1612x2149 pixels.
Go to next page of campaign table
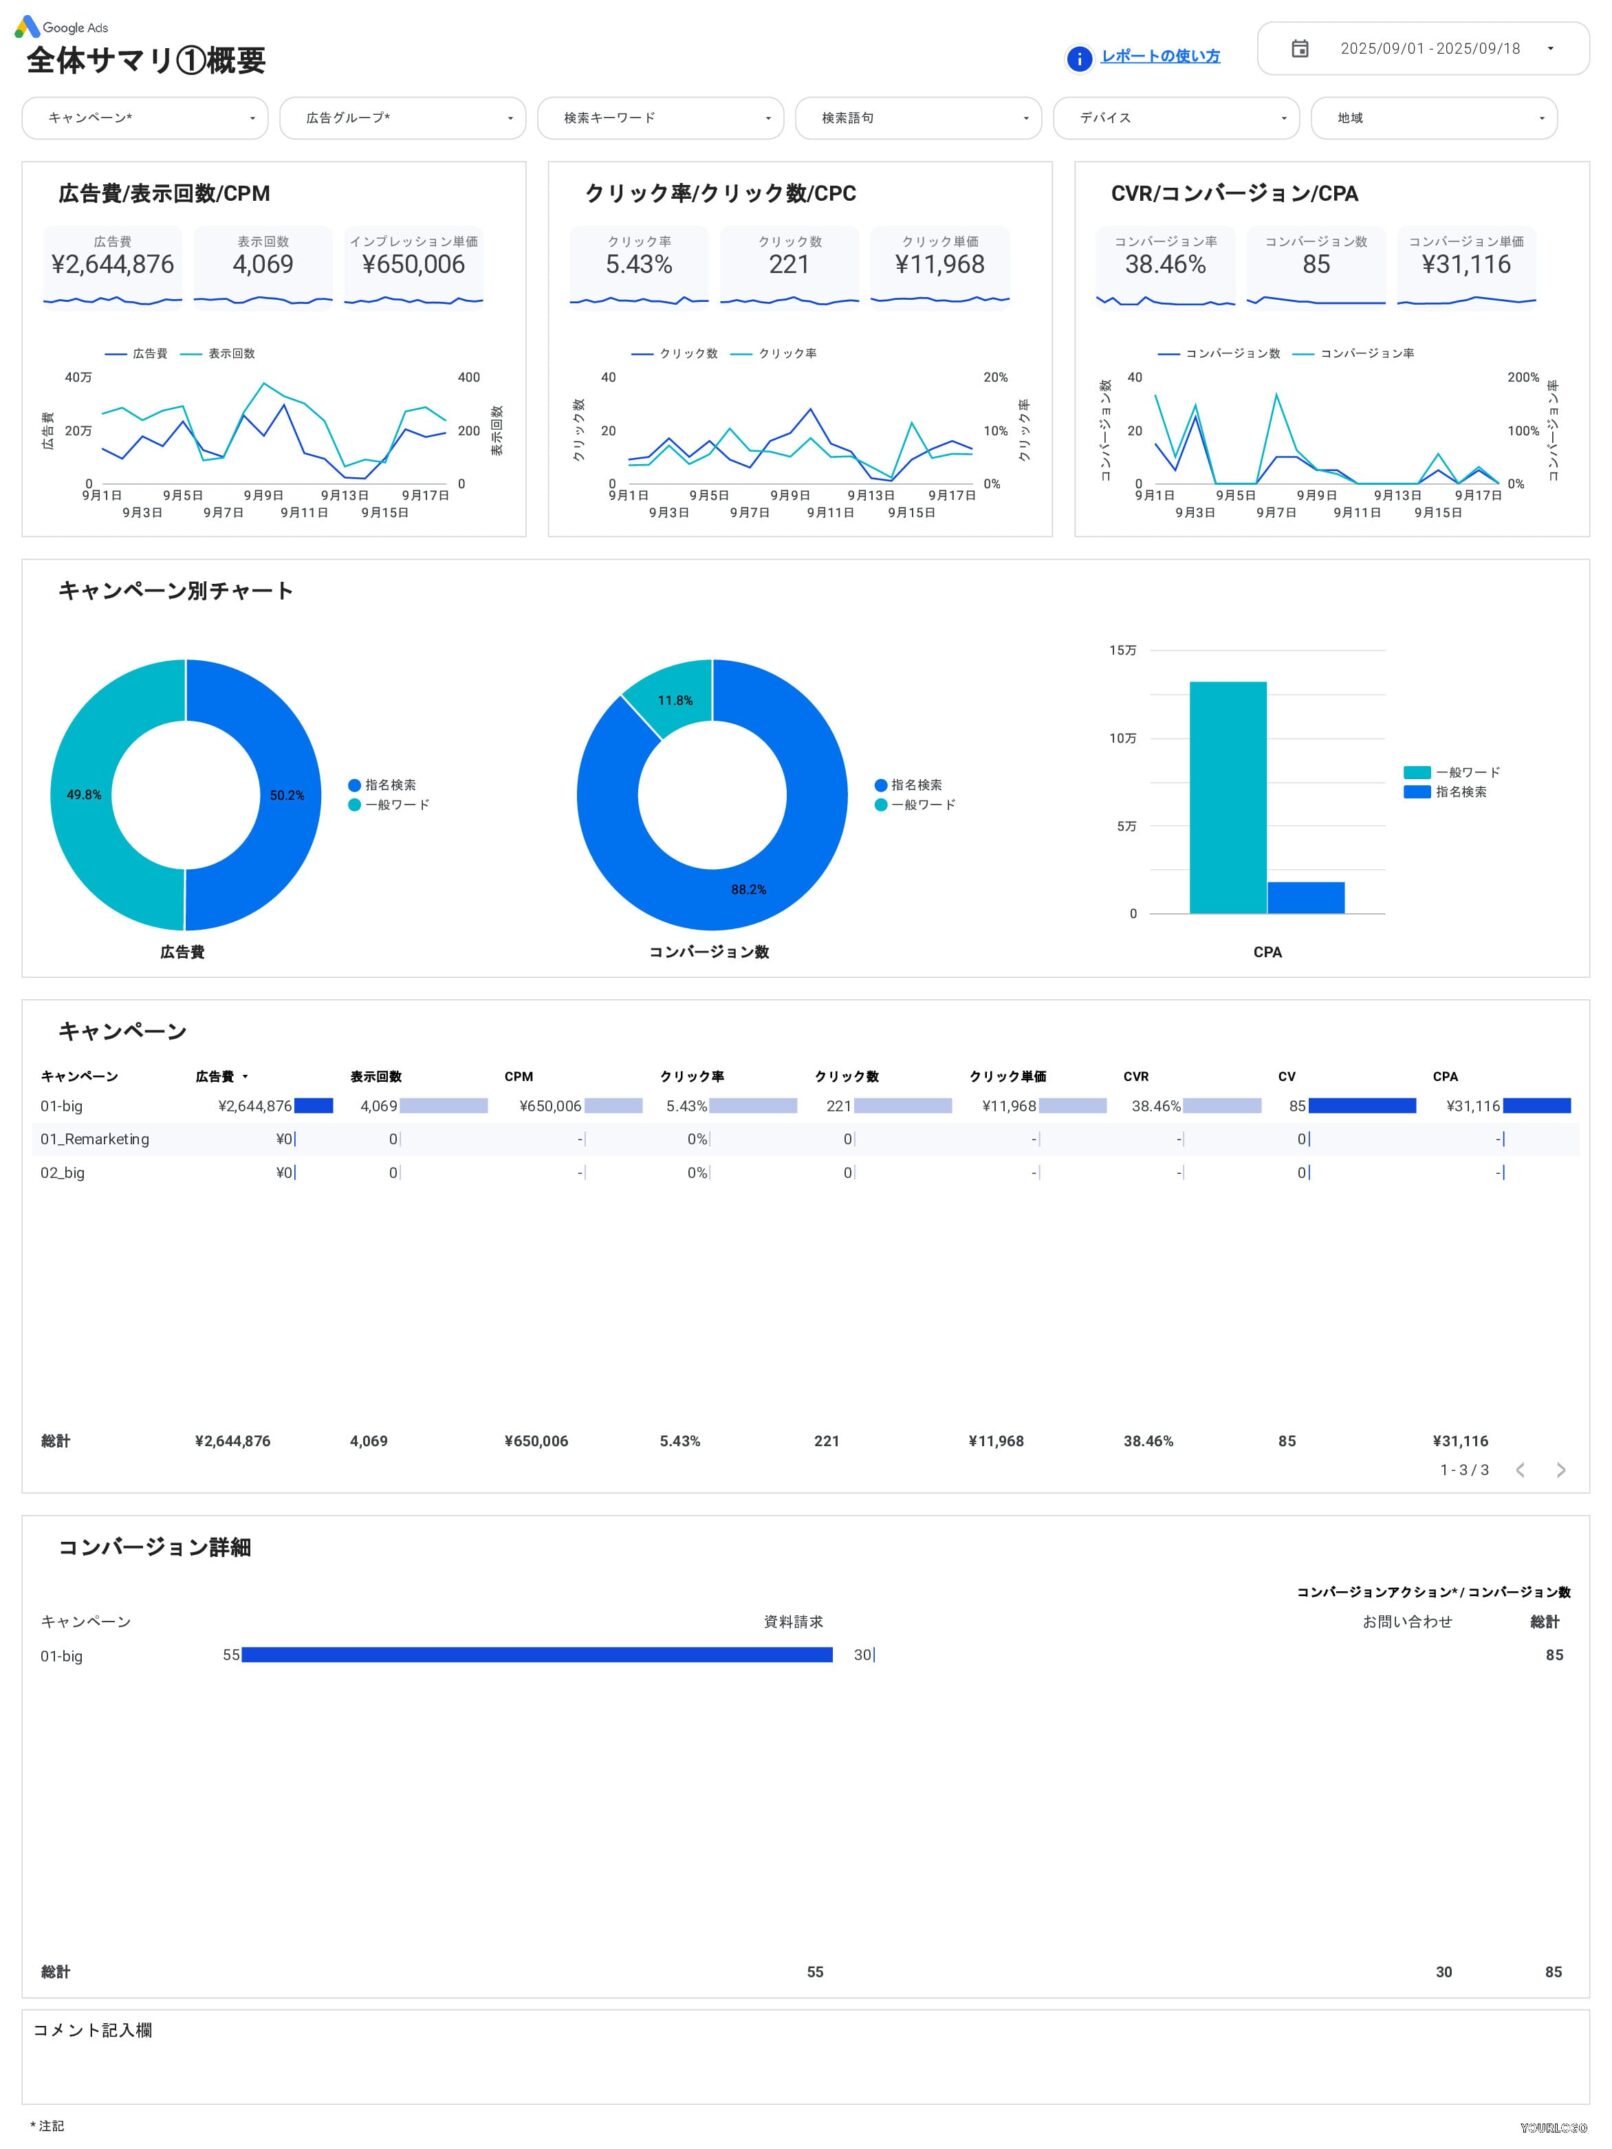(x=1560, y=1470)
